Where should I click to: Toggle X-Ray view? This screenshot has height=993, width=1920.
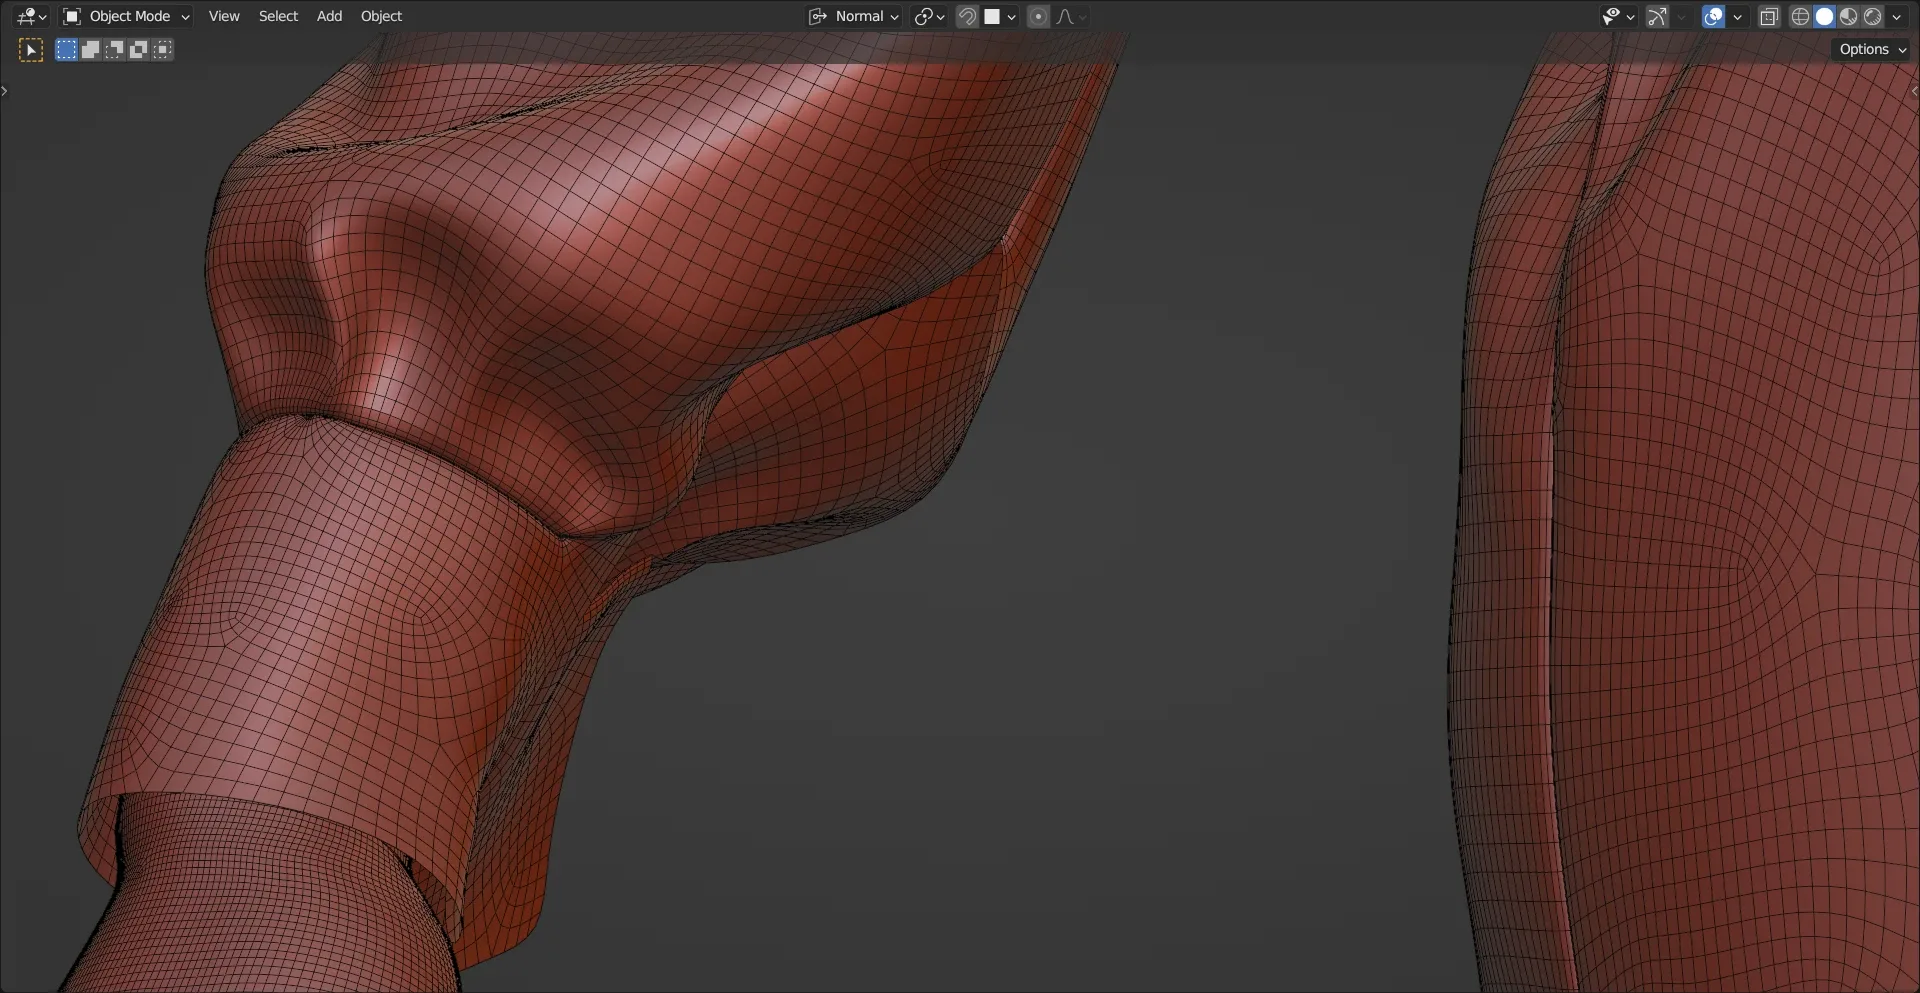[1769, 16]
